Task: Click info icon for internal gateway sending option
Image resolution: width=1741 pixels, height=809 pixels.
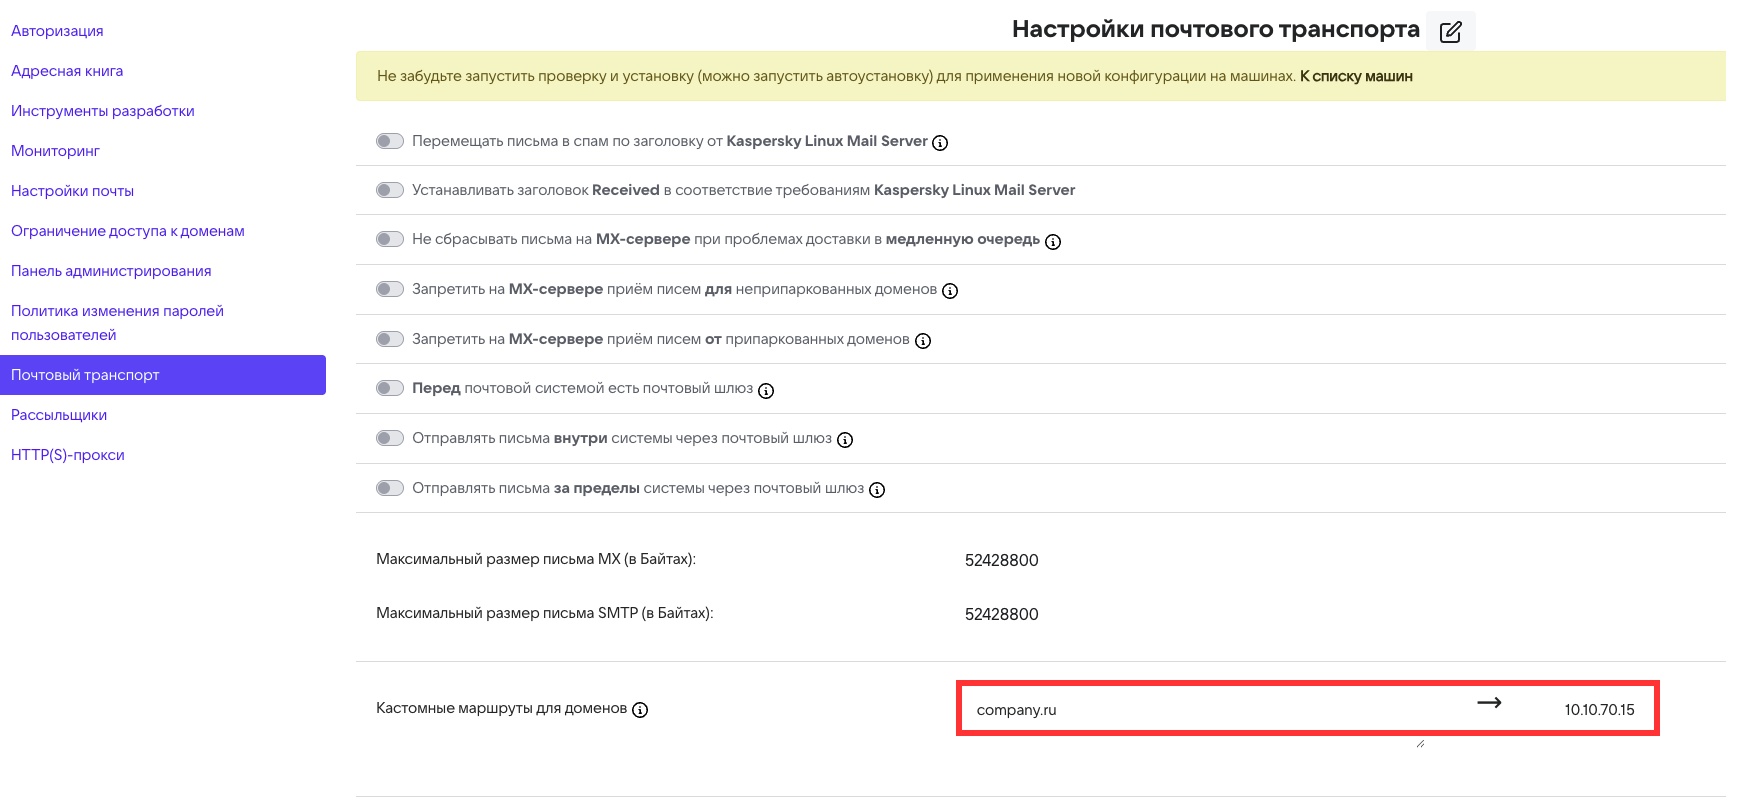Action: [x=845, y=440]
